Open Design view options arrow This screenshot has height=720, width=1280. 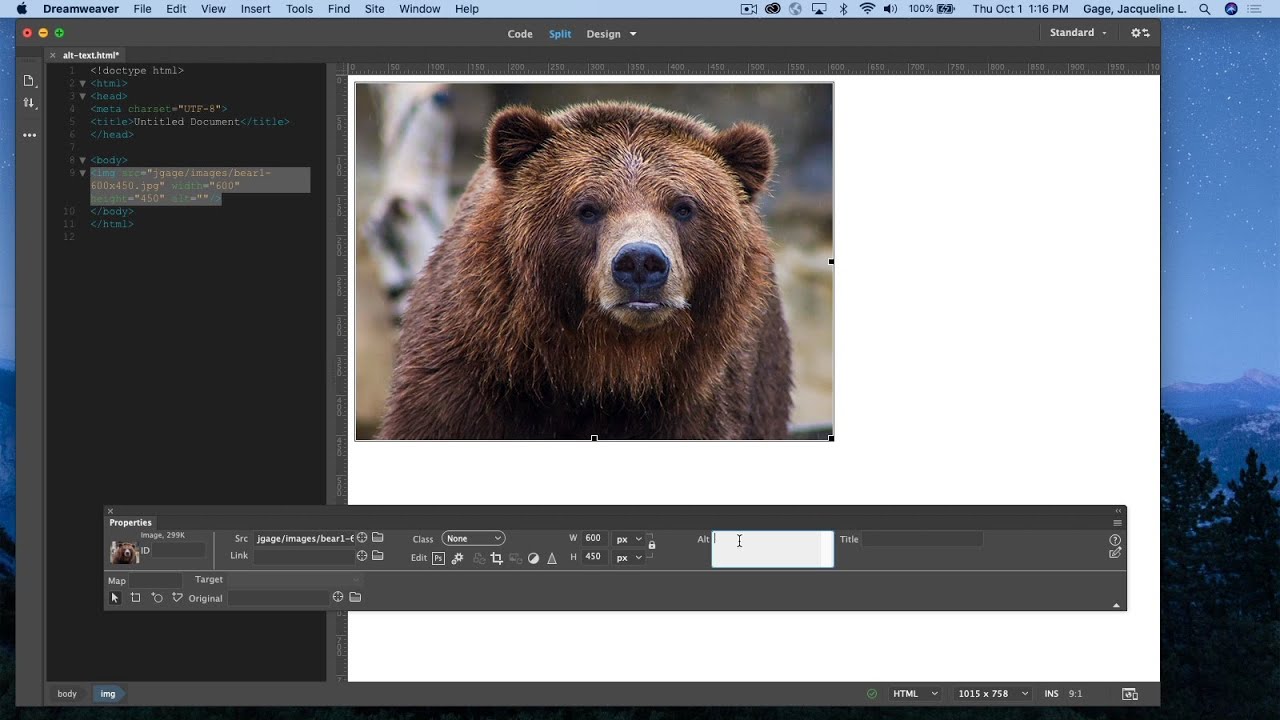click(x=633, y=34)
